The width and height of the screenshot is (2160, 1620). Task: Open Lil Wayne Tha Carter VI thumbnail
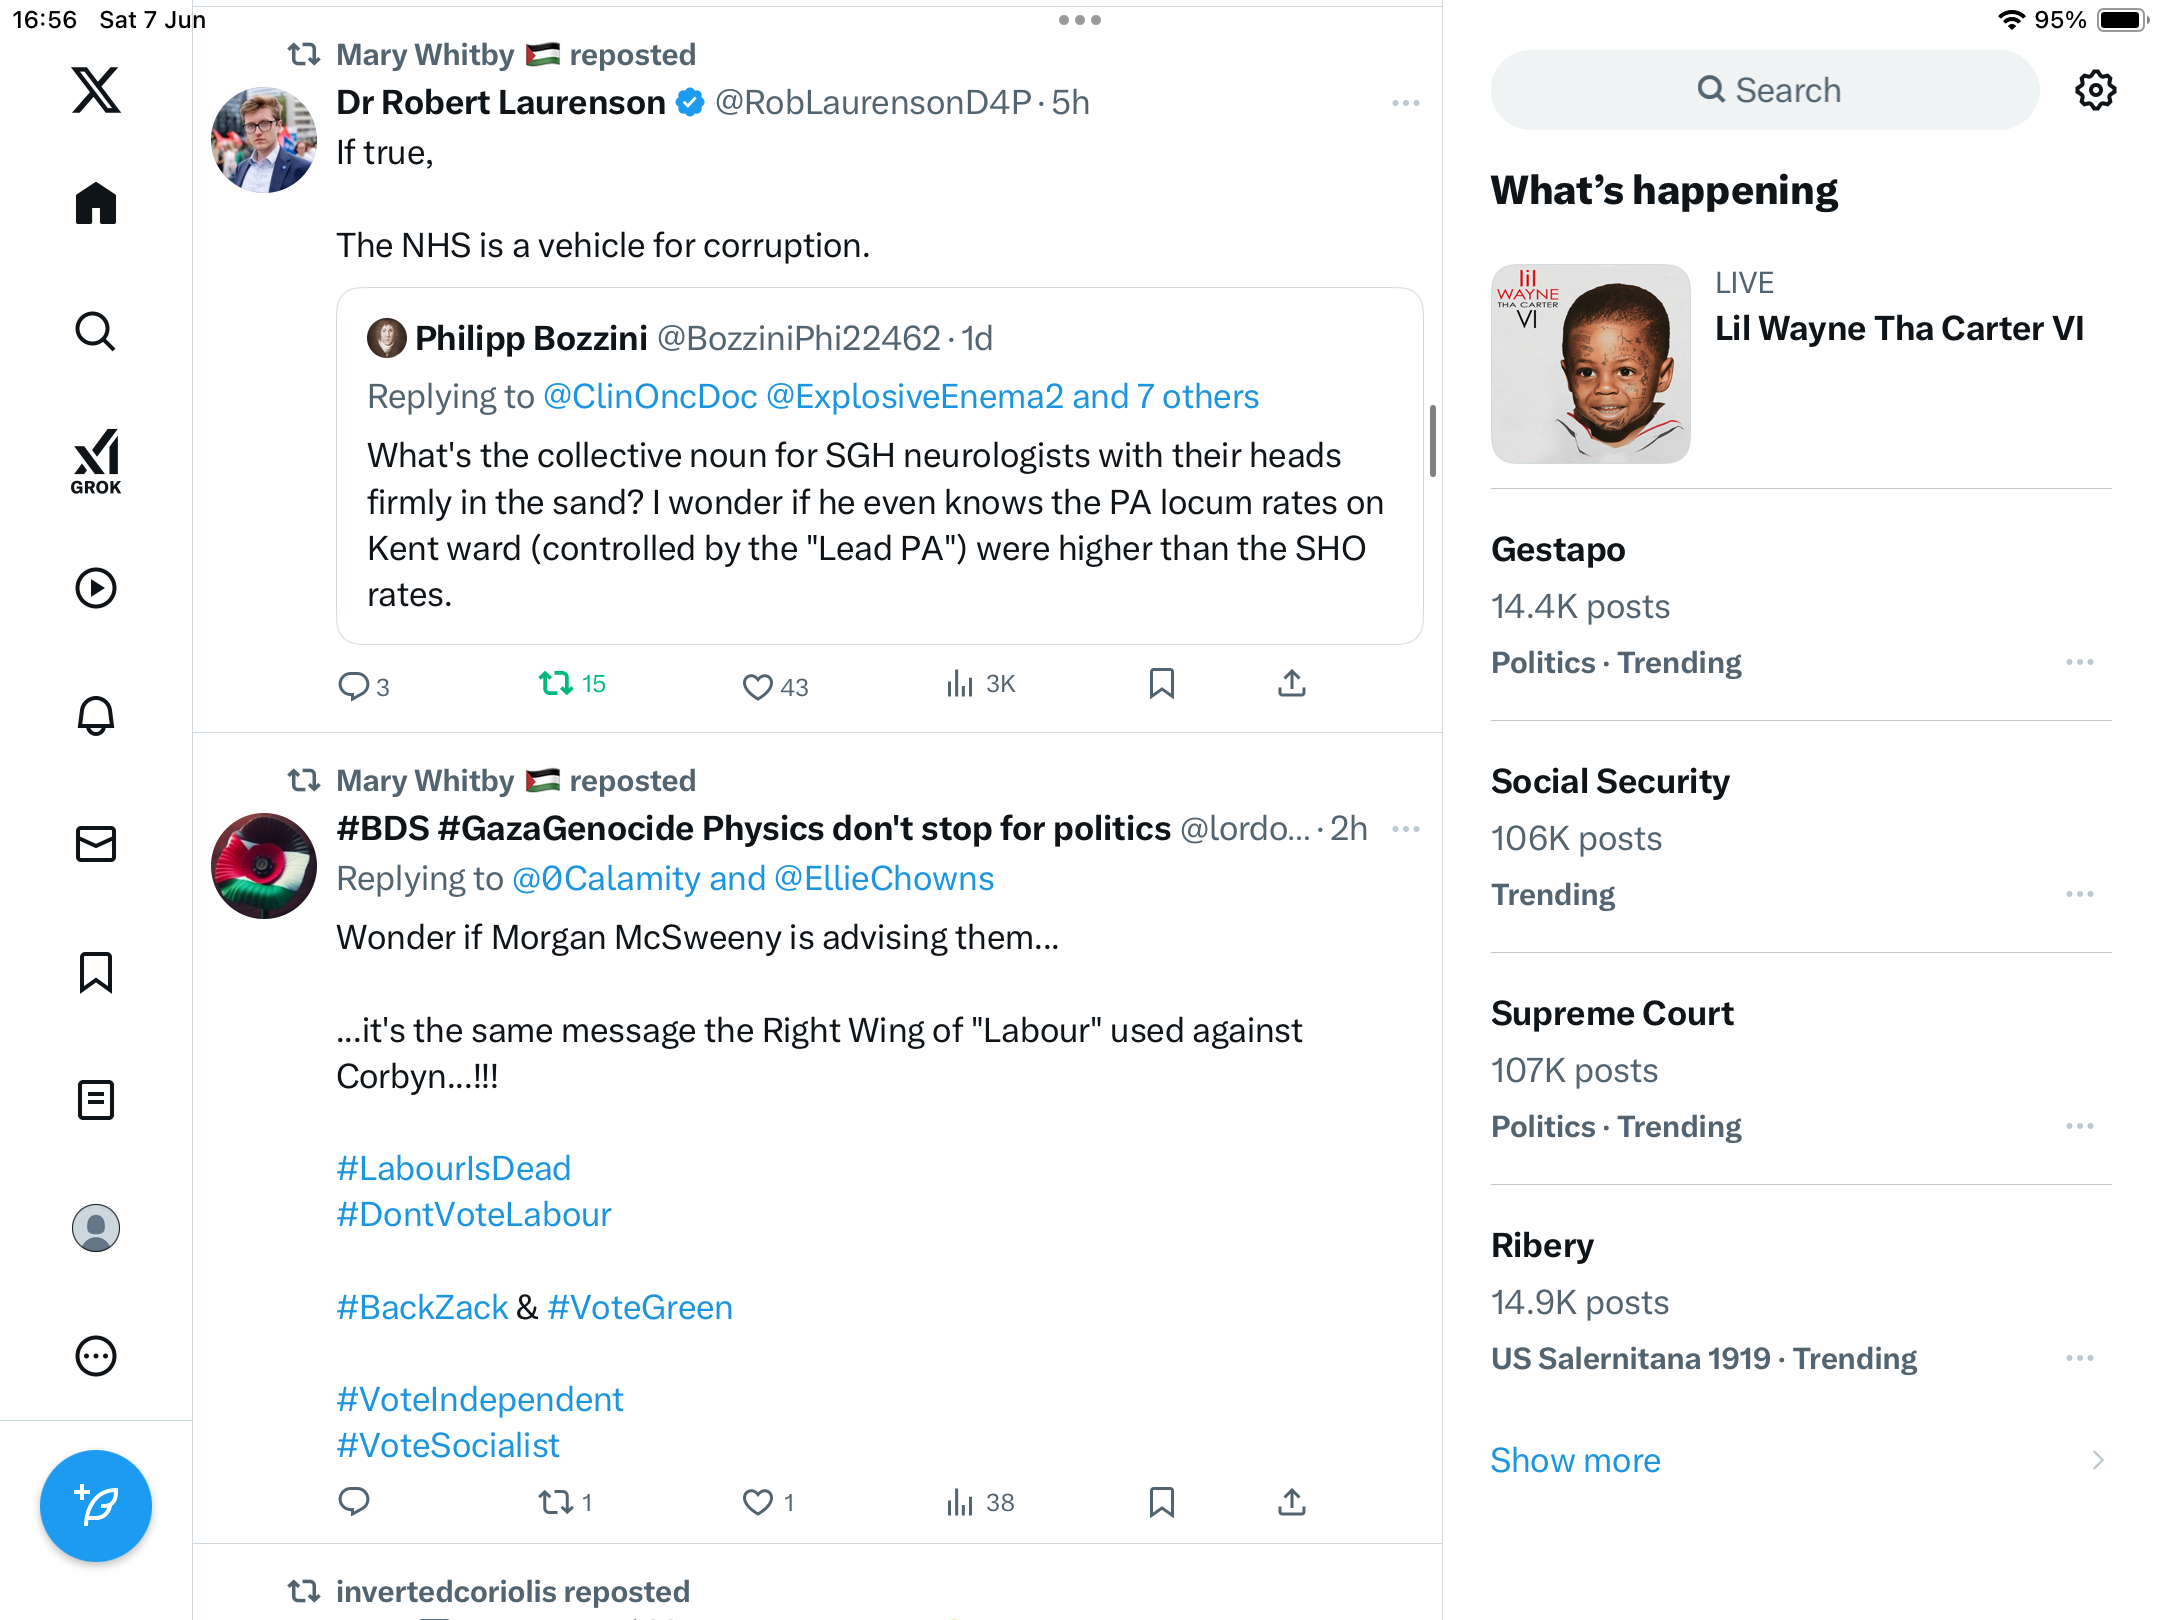(1590, 364)
